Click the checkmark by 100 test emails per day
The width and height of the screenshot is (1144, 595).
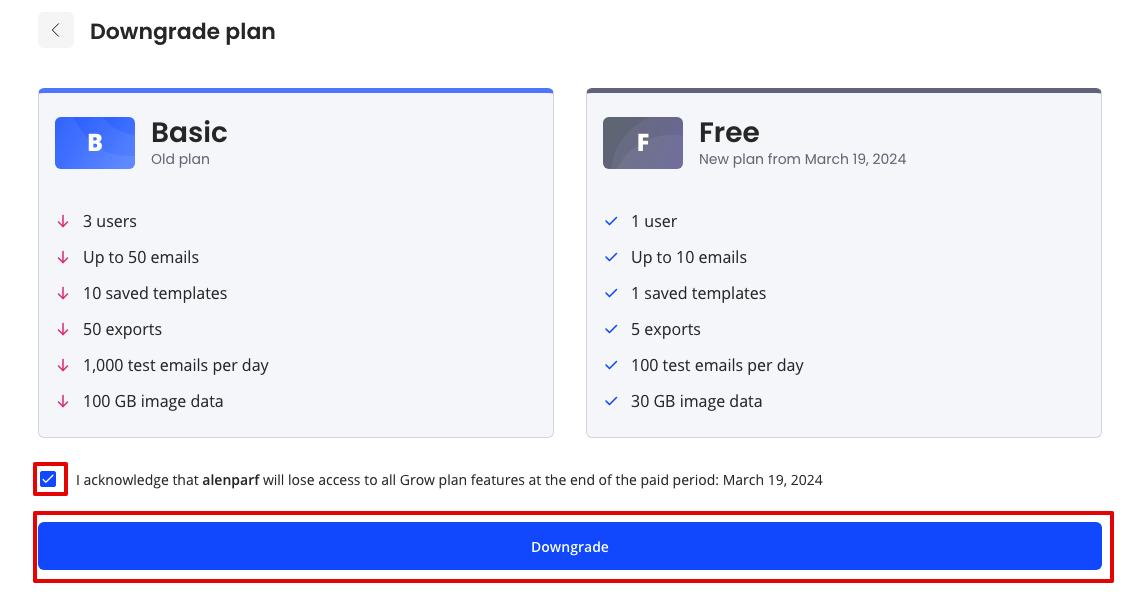[x=611, y=365]
